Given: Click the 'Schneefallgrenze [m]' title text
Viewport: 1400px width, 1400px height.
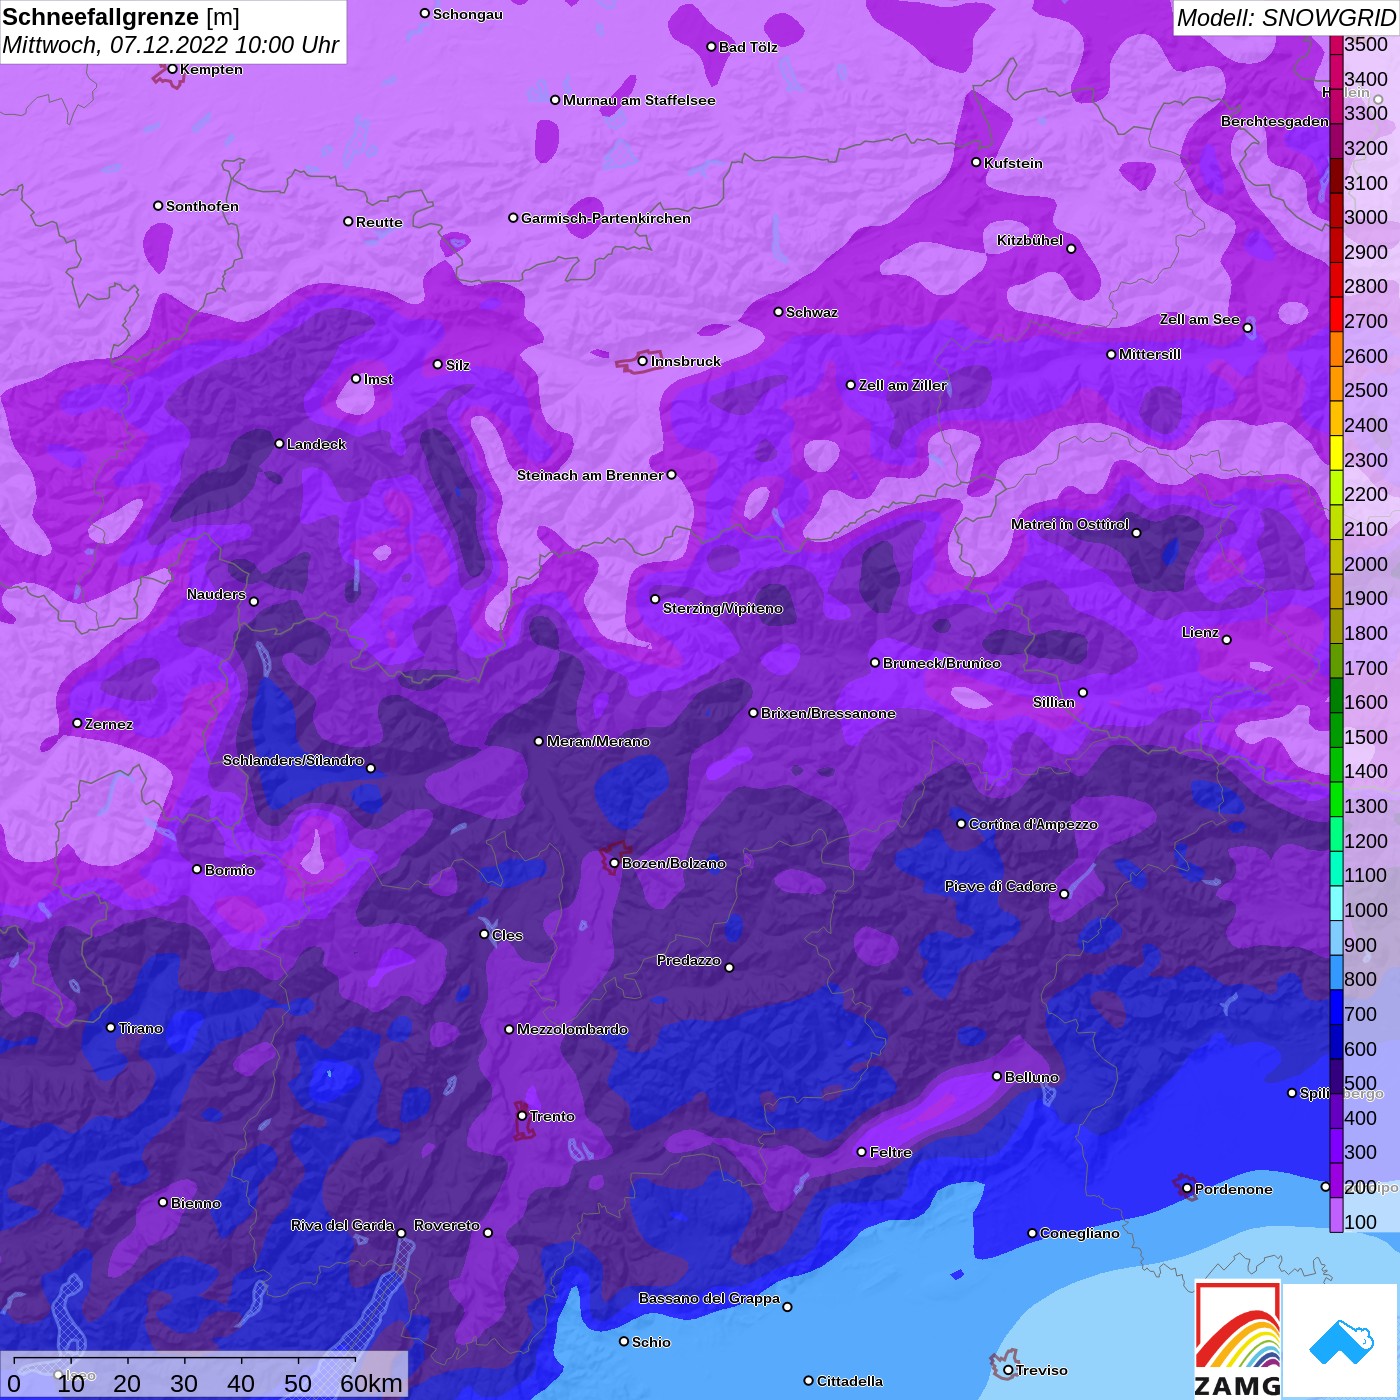Looking at the screenshot, I should click(x=121, y=17).
